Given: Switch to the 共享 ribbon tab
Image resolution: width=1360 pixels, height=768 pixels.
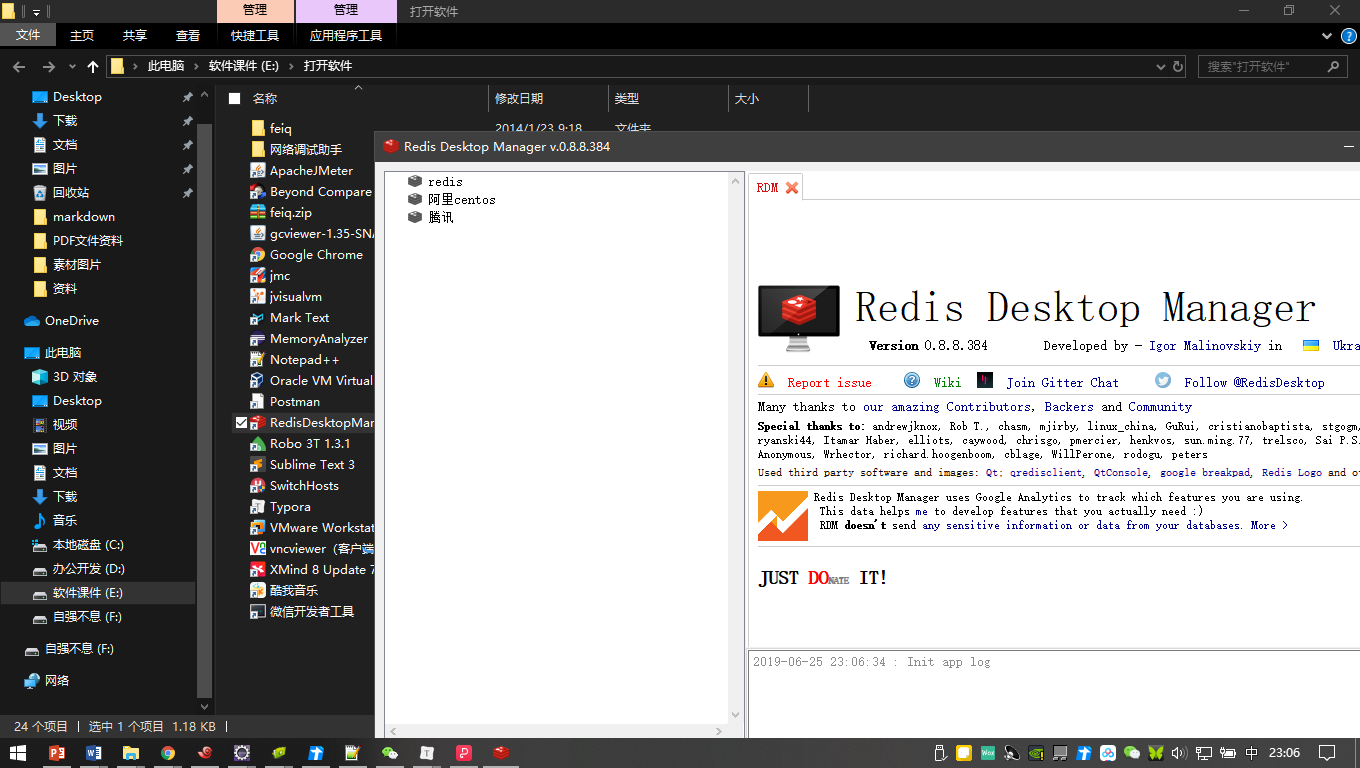Looking at the screenshot, I should point(135,35).
